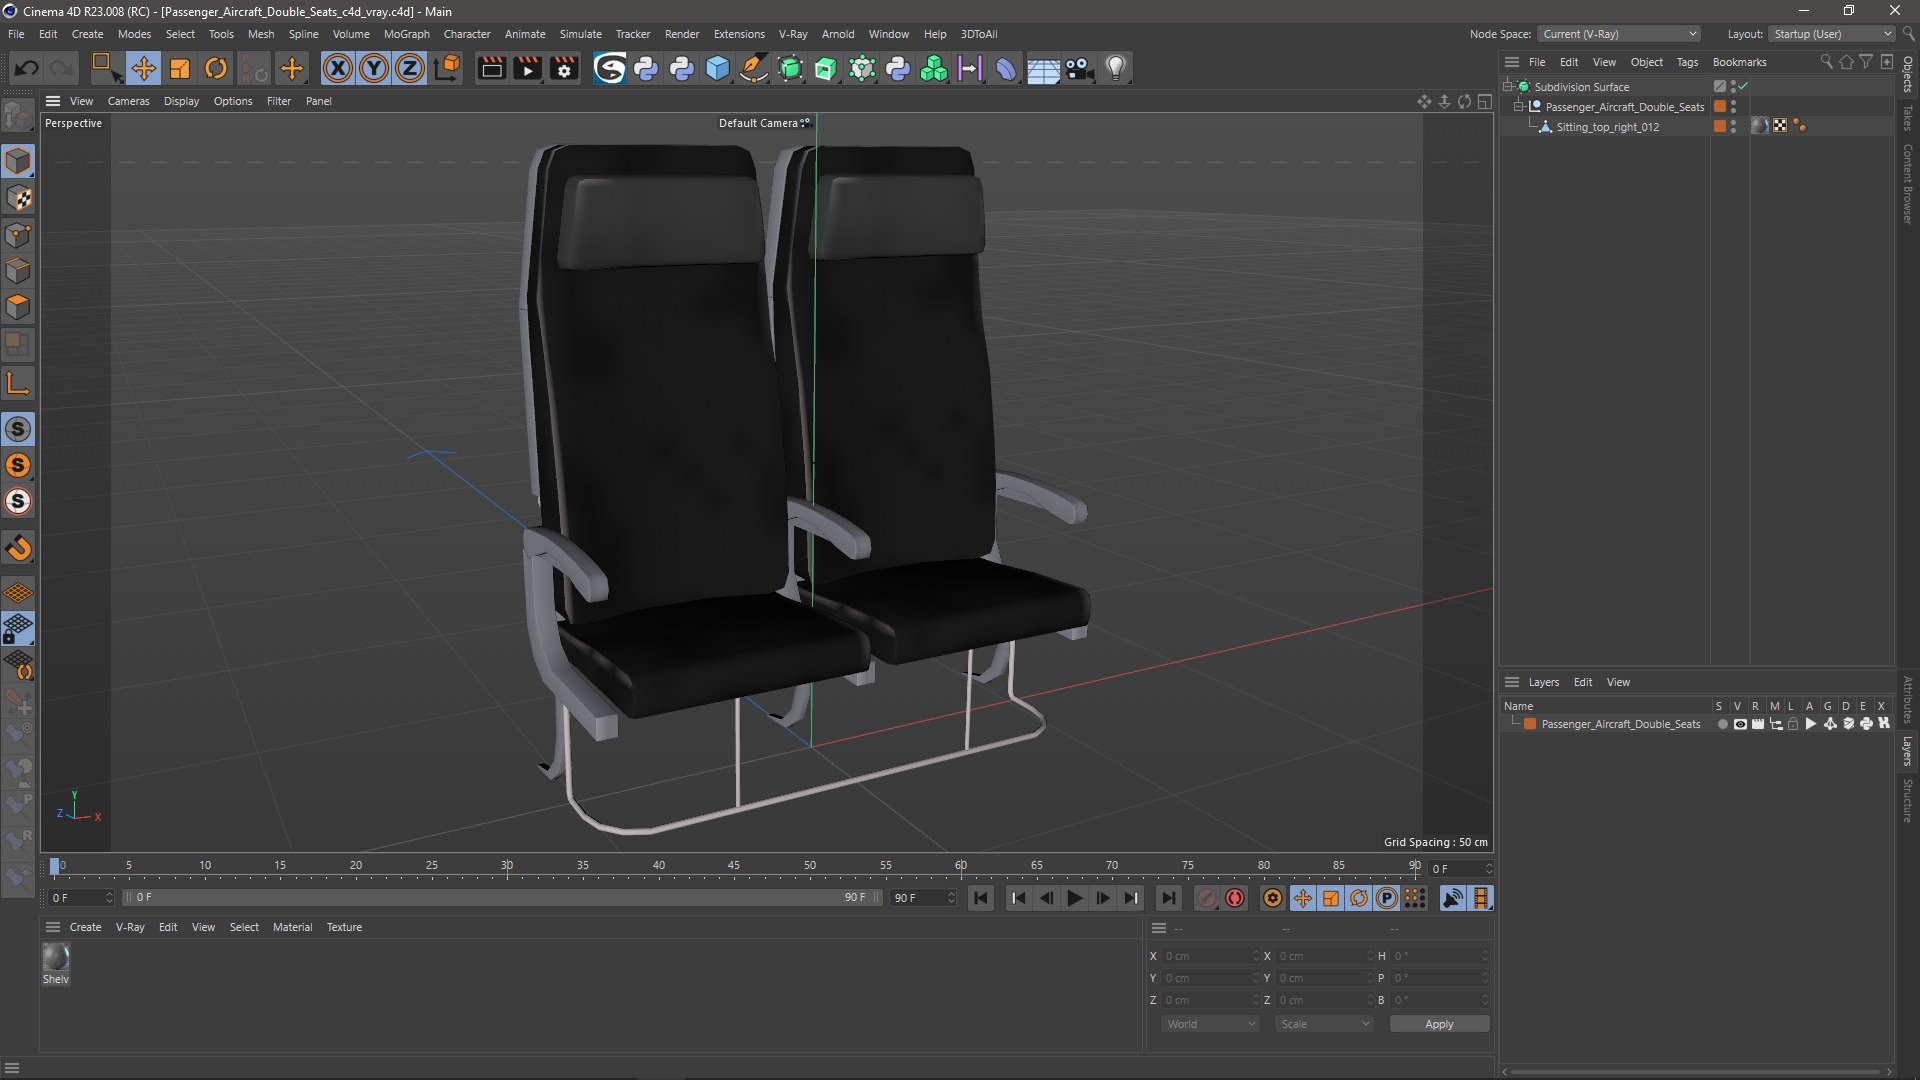Click Render View clapperboard icon
Image resolution: width=1920 pixels, height=1080 pixels.
coord(491,68)
